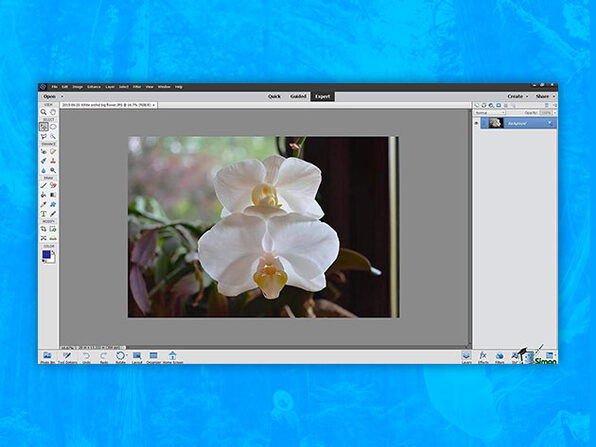Select the Red Eye Removal tool

pos(44,151)
